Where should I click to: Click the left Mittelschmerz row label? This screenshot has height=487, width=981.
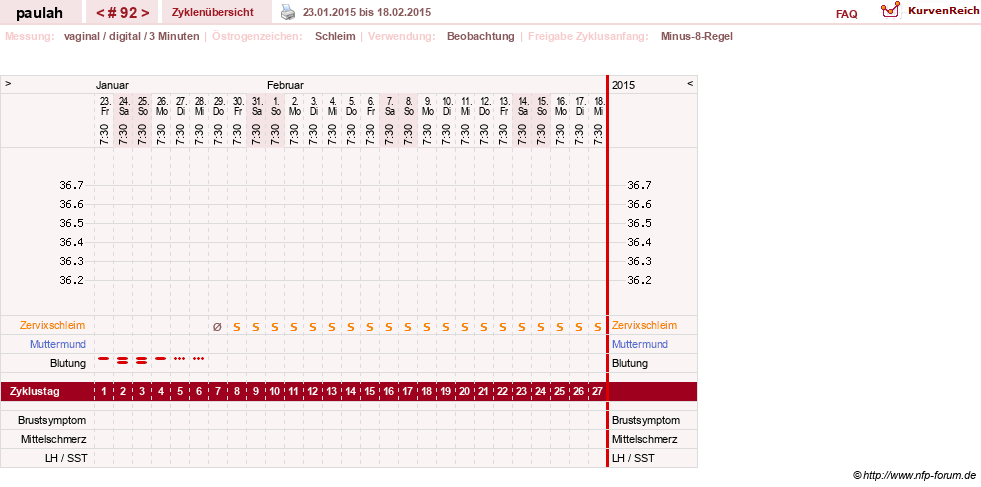click(53, 439)
